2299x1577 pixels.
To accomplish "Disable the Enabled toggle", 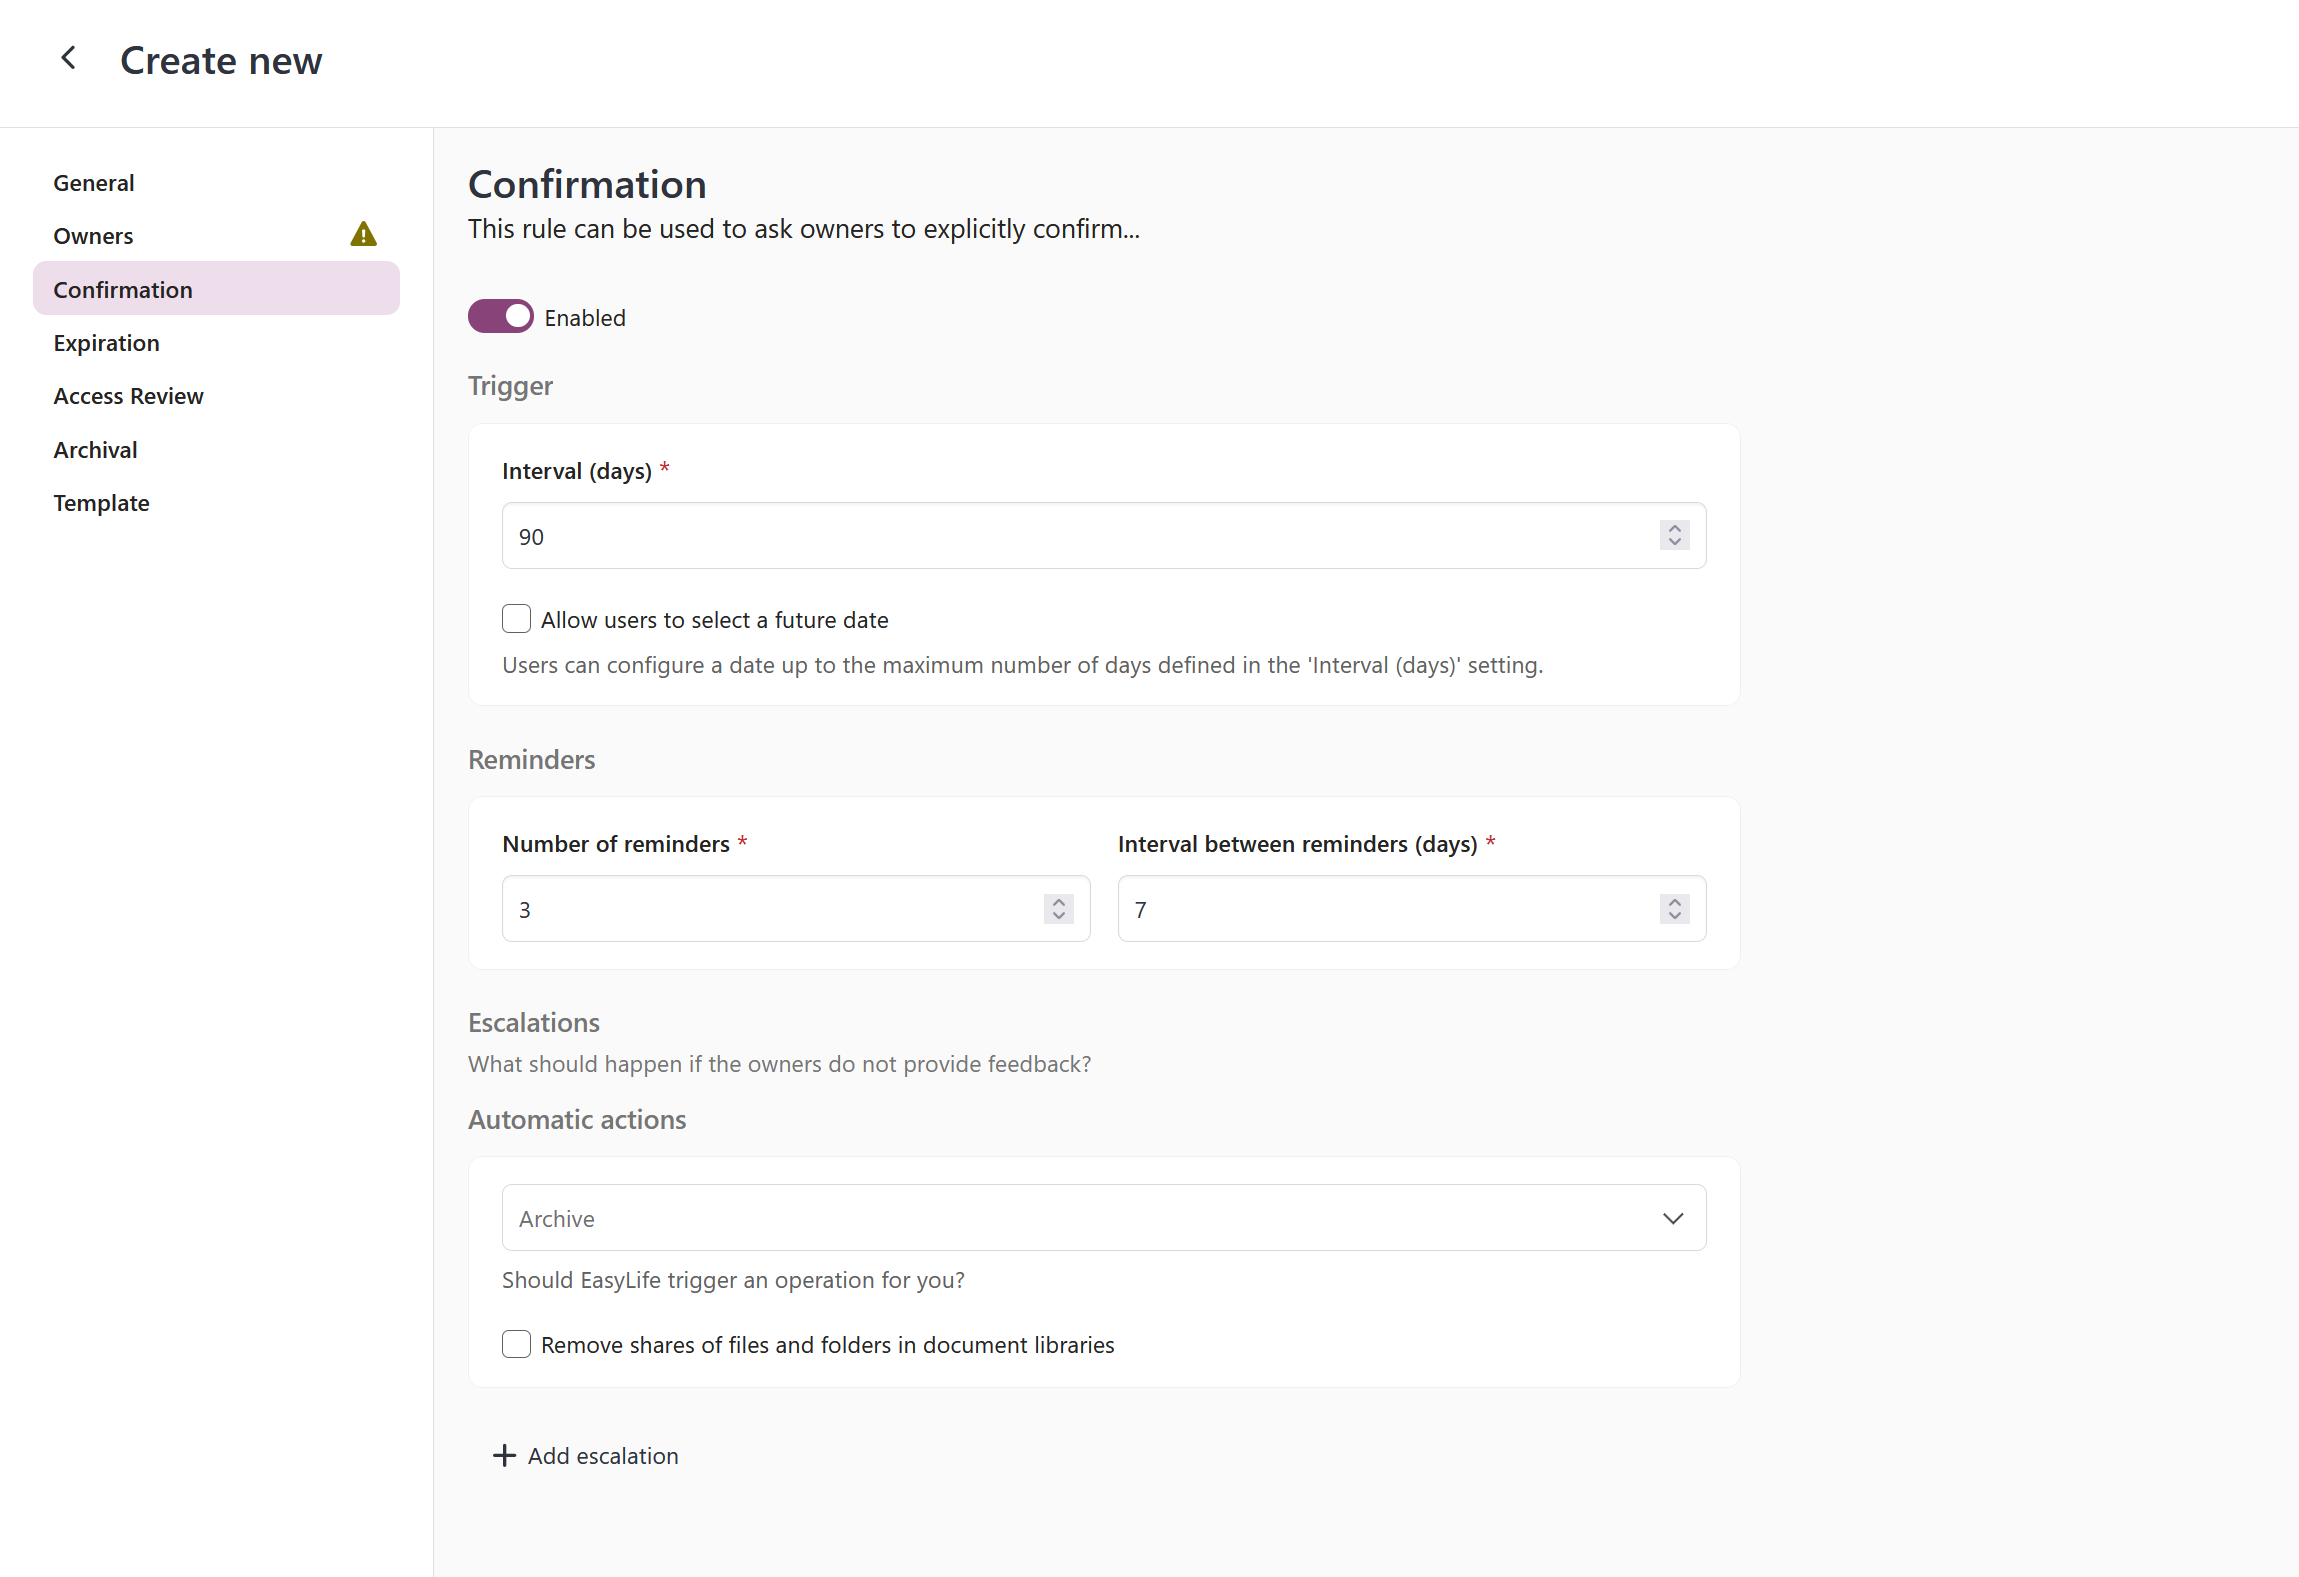I will (501, 316).
